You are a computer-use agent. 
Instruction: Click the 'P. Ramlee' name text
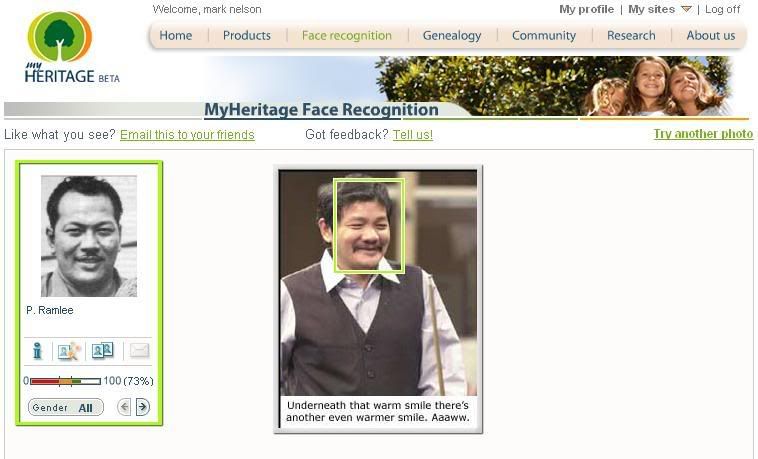tap(50, 310)
